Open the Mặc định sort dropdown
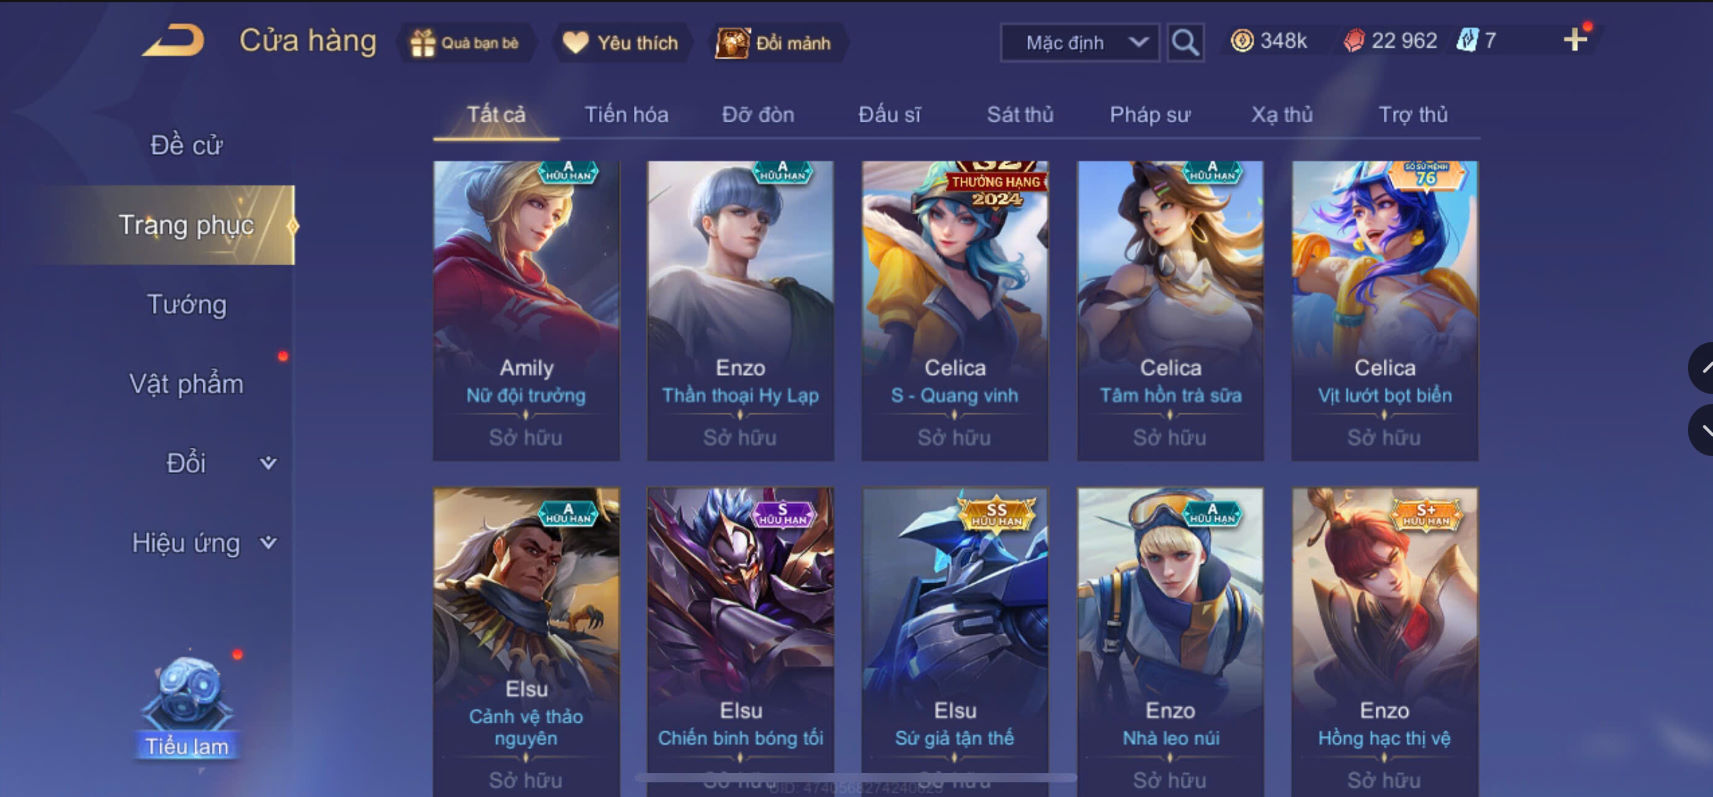The image size is (1713, 797). pyautogui.click(x=1080, y=43)
